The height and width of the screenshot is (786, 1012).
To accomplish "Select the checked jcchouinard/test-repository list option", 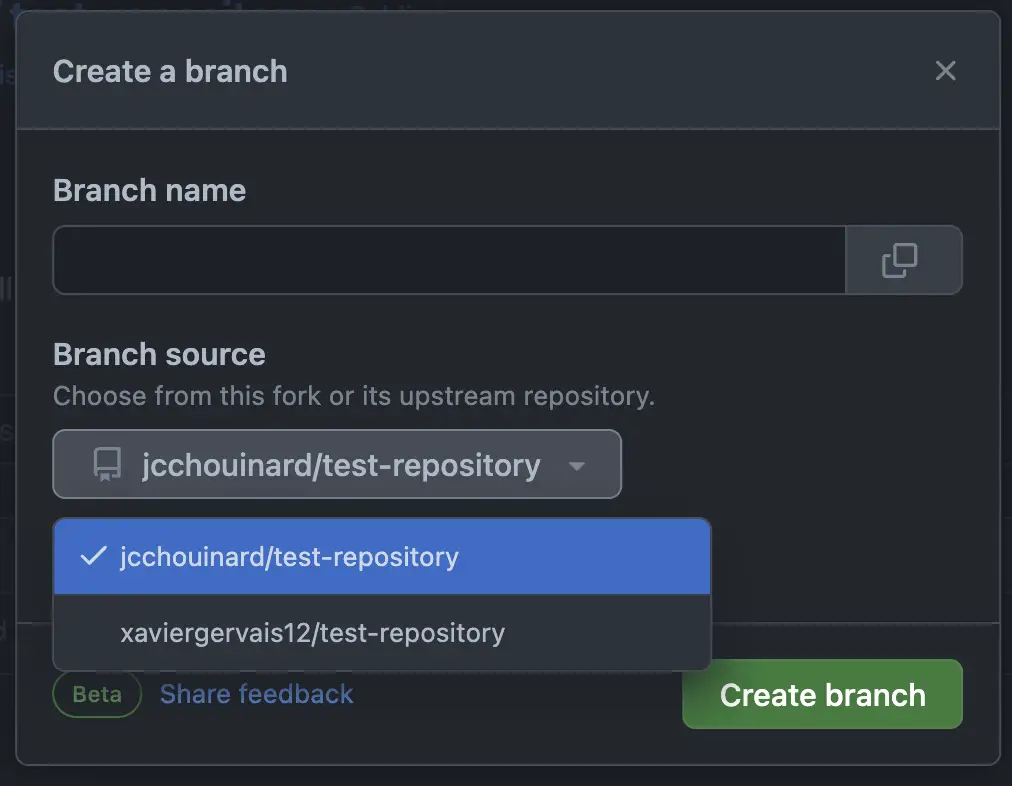I will (x=289, y=557).
